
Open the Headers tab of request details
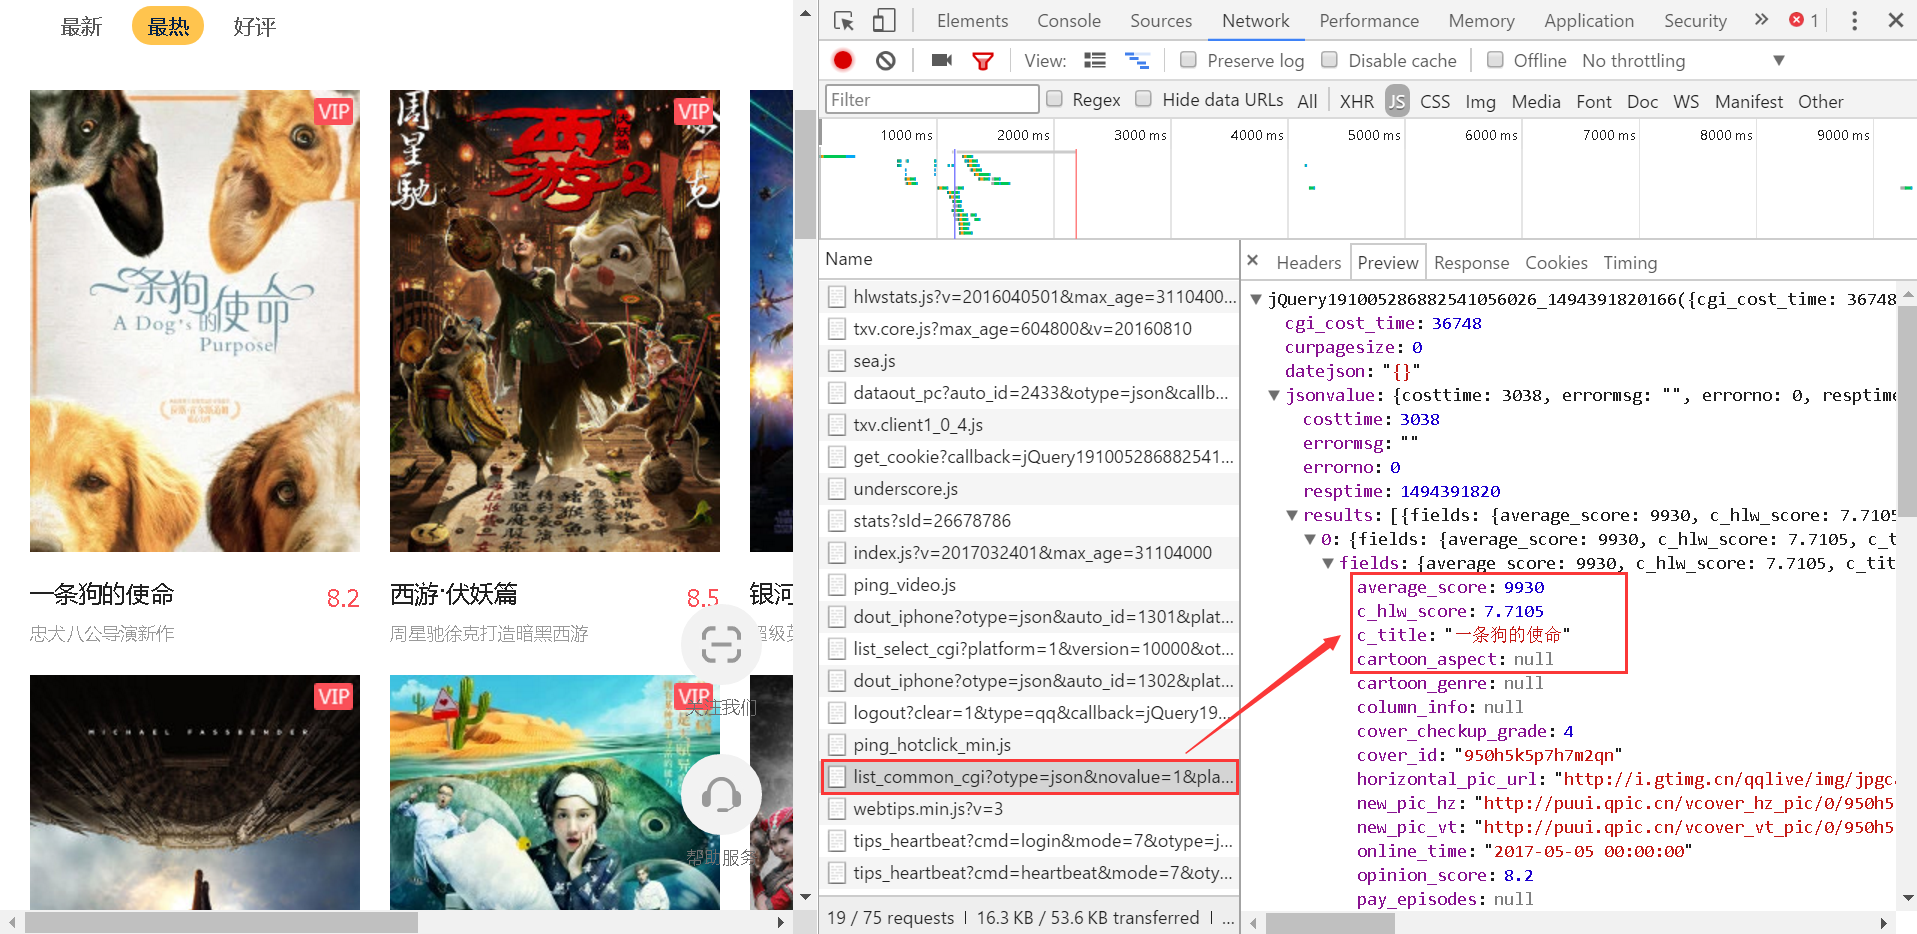pos(1309,263)
